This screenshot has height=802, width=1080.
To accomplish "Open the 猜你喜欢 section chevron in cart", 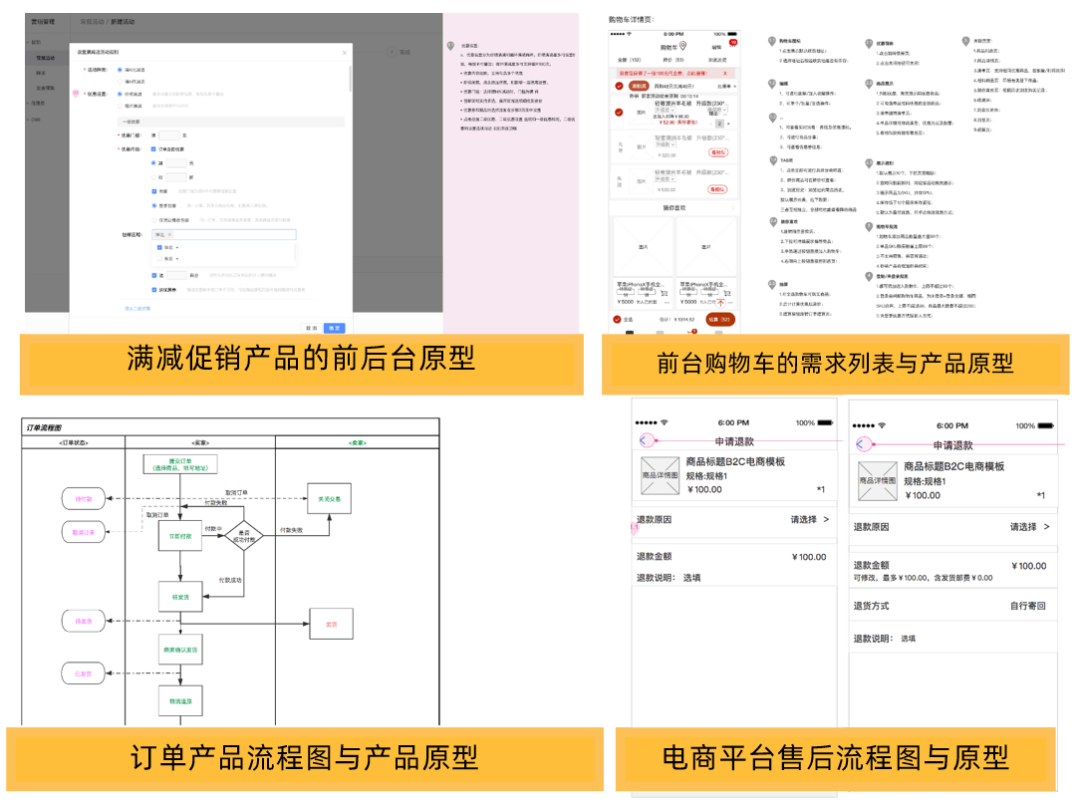I will [732, 207].
